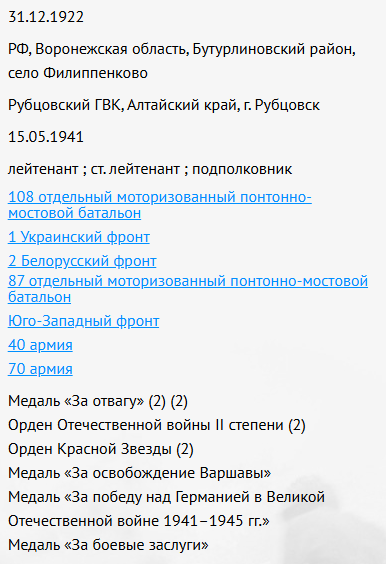Open the Юго-Западный фронт link

[83, 321]
